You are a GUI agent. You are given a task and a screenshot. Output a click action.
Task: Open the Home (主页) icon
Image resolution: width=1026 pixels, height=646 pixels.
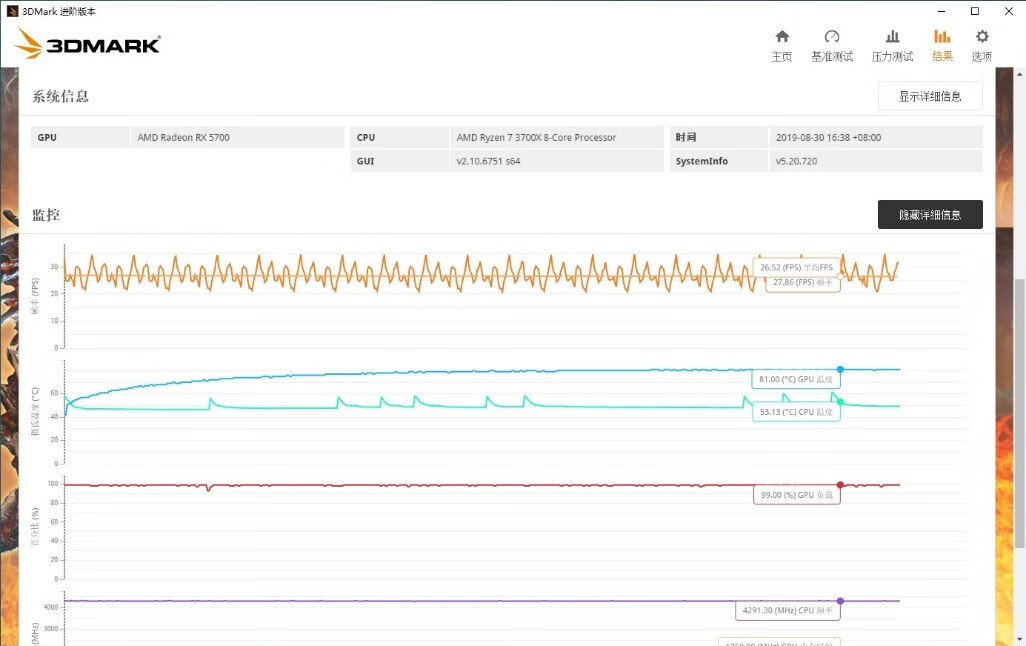coord(782,37)
